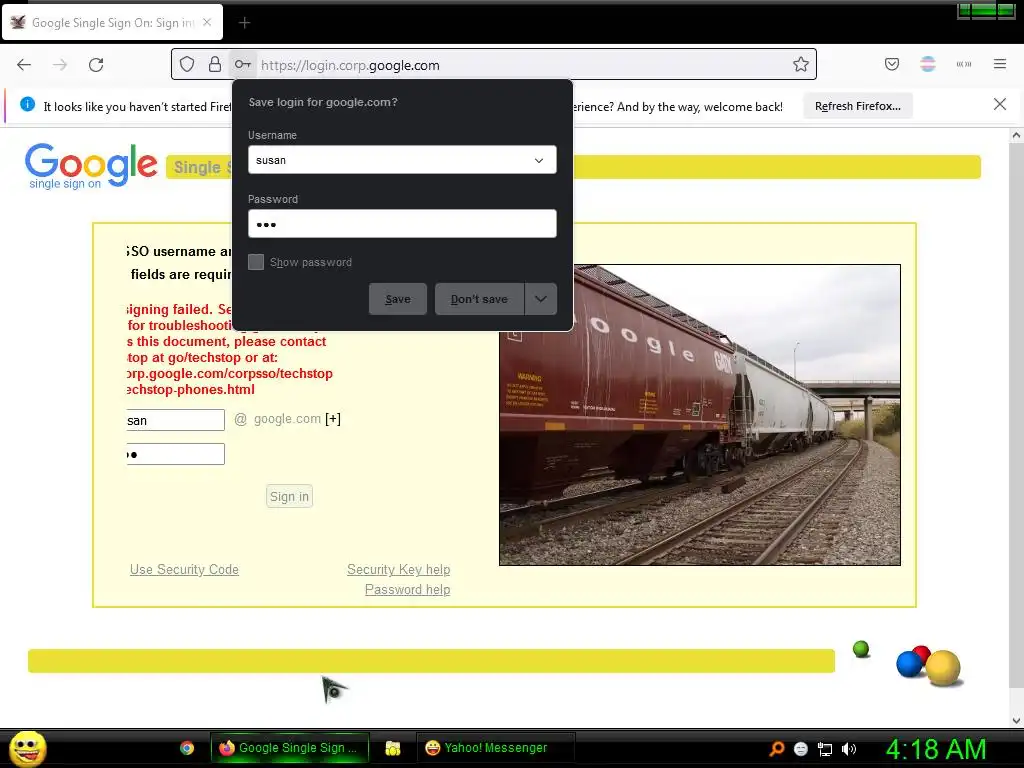
Task: Click the Refresh Firefox... button
Action: click(857, 106)
